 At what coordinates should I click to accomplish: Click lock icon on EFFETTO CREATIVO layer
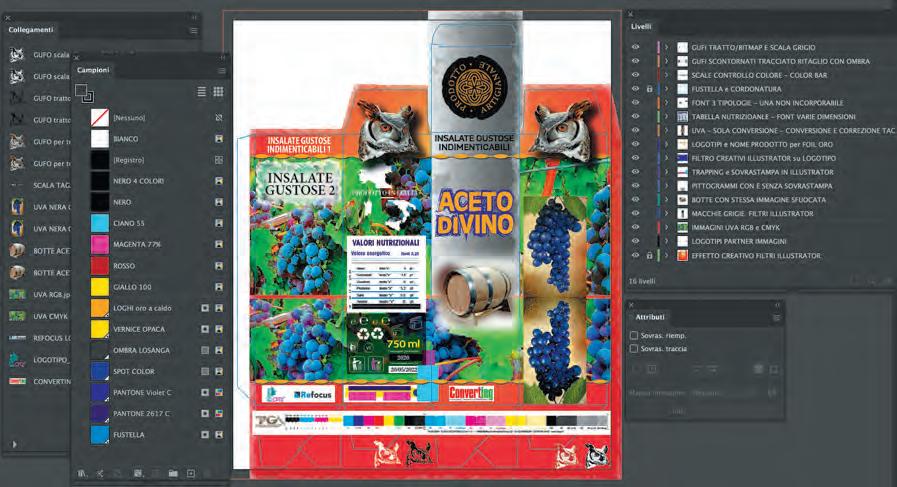point(649,256)
